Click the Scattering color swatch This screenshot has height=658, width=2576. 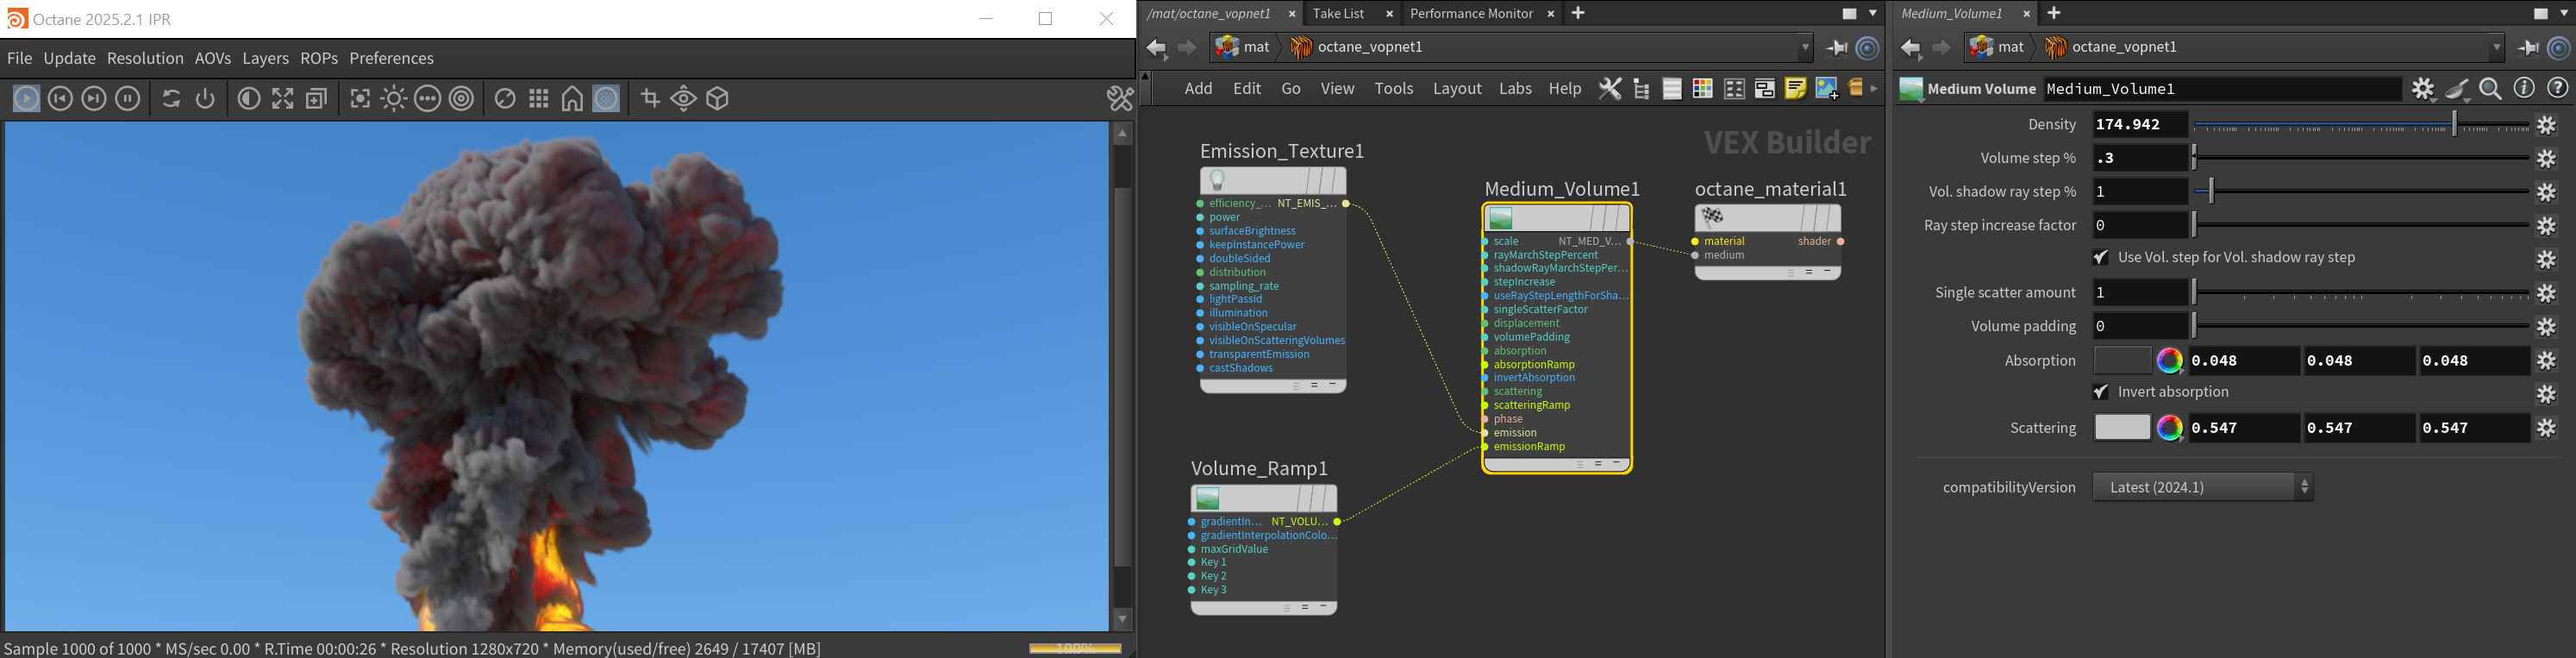2121,428
